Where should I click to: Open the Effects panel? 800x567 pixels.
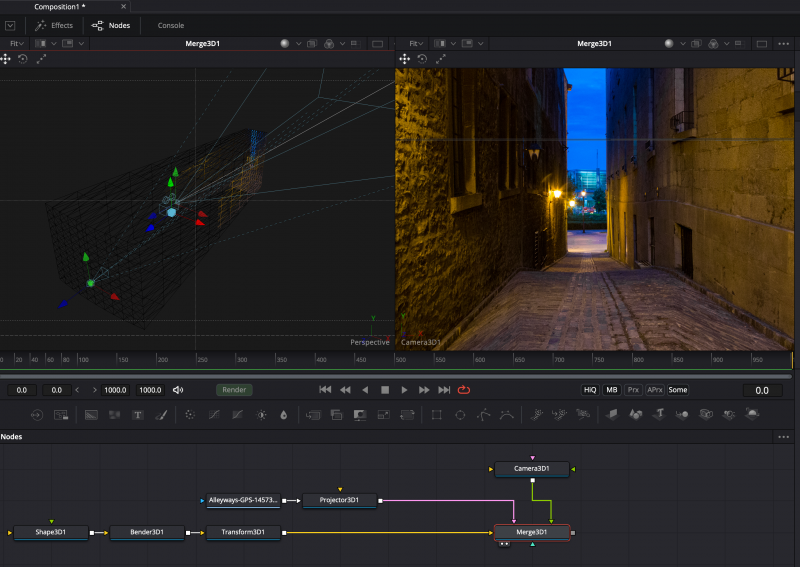tap(55, 25)
